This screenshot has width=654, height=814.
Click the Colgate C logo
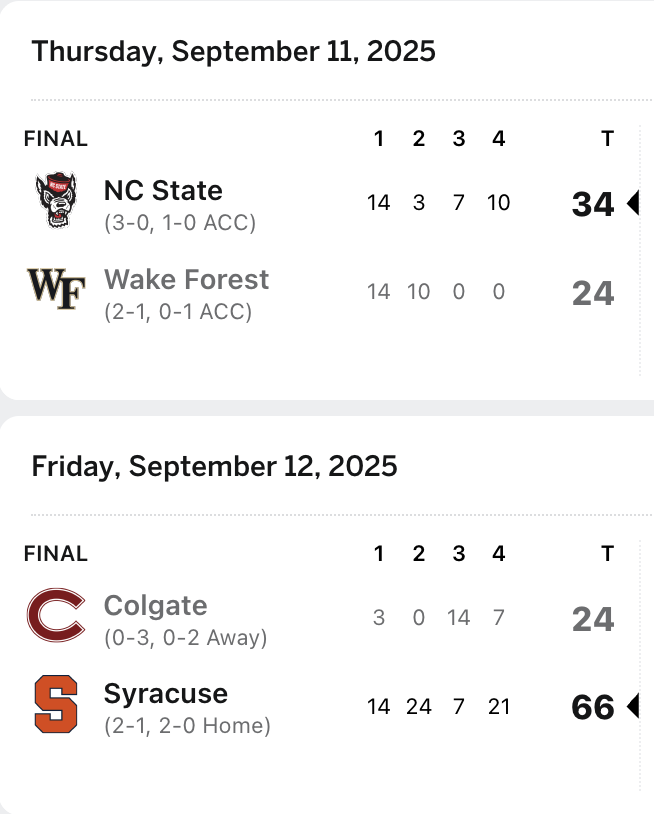(x=56, y=616)
